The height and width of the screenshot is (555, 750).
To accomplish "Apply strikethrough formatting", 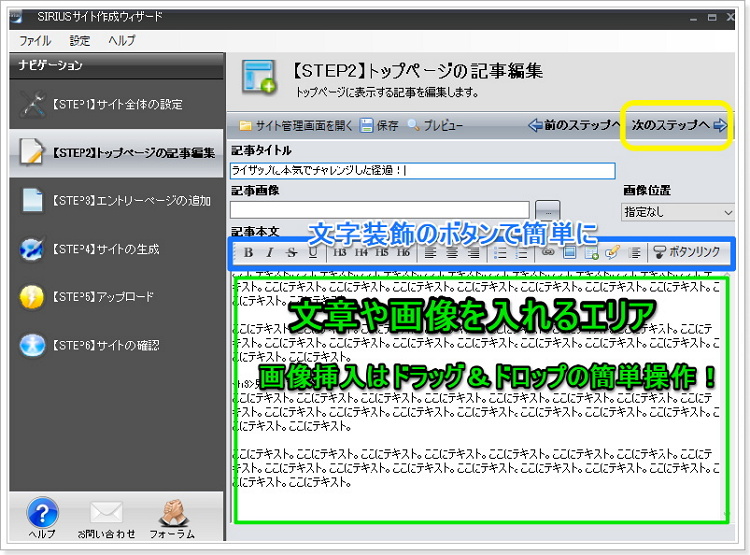I will [291, 253].
